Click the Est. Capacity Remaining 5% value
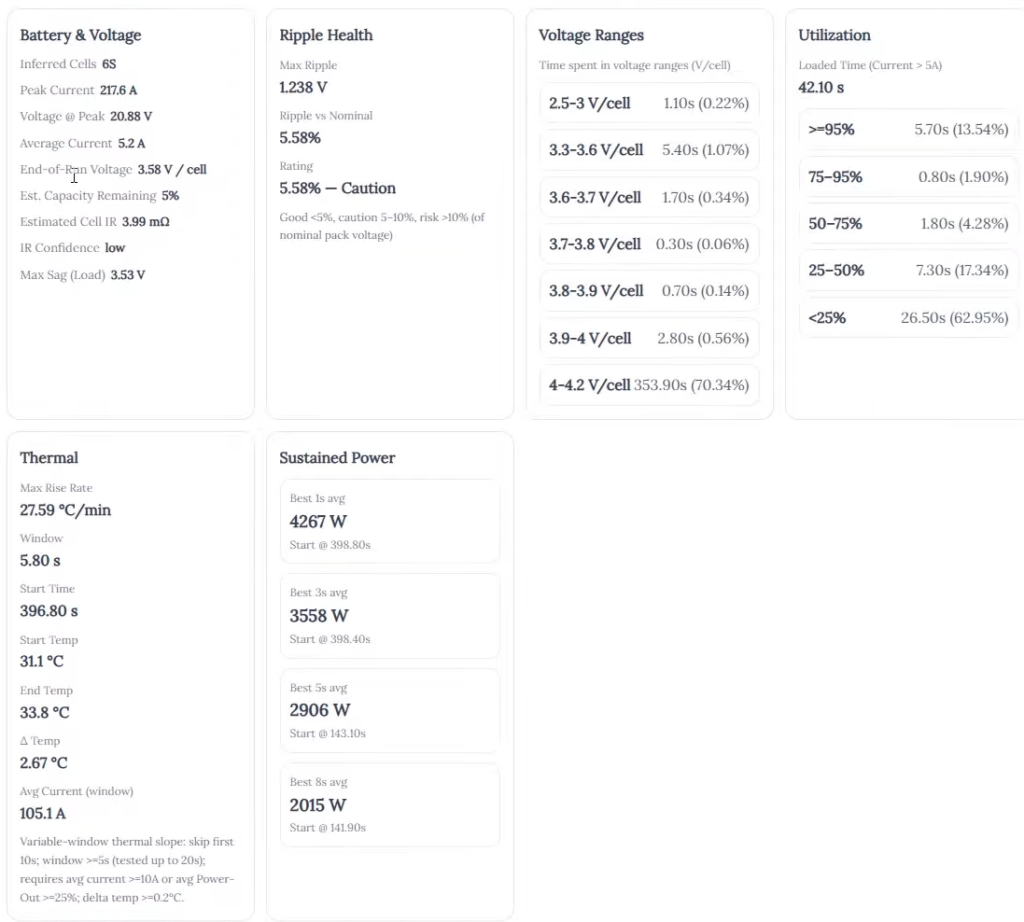Image resolution: width=1024 pixels, height=922 pixels. [x=170, y=195]
